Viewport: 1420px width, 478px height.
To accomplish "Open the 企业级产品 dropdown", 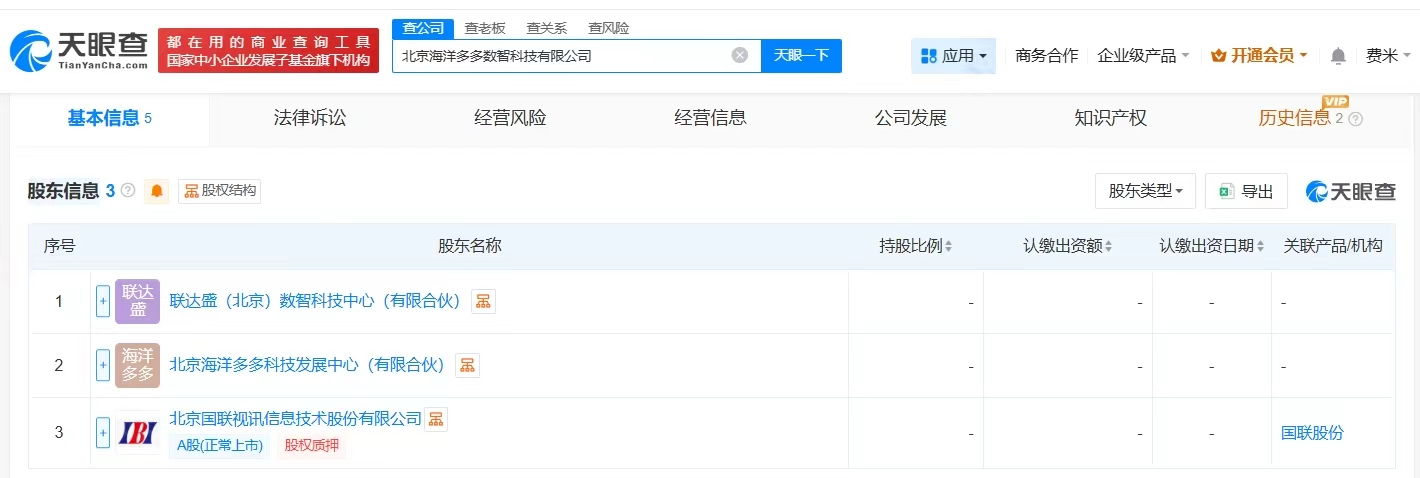I will (1143, 56).
